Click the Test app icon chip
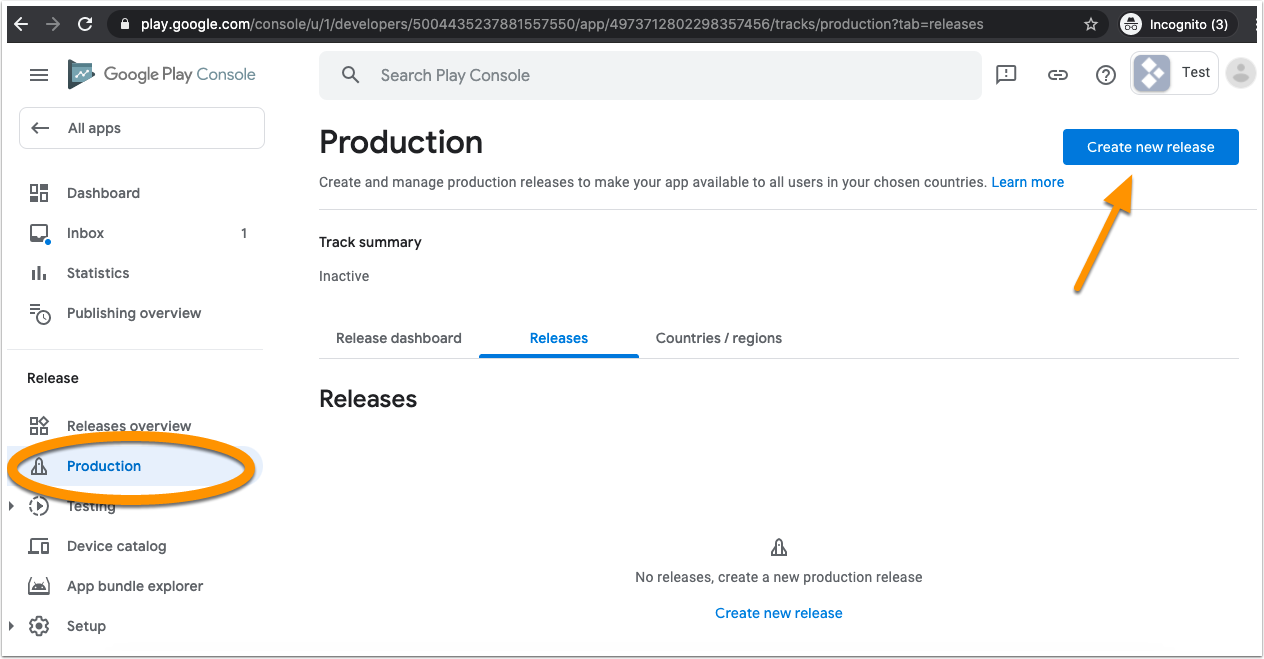This screenshot has height=659, width=1264. [x=1174, y=73]
